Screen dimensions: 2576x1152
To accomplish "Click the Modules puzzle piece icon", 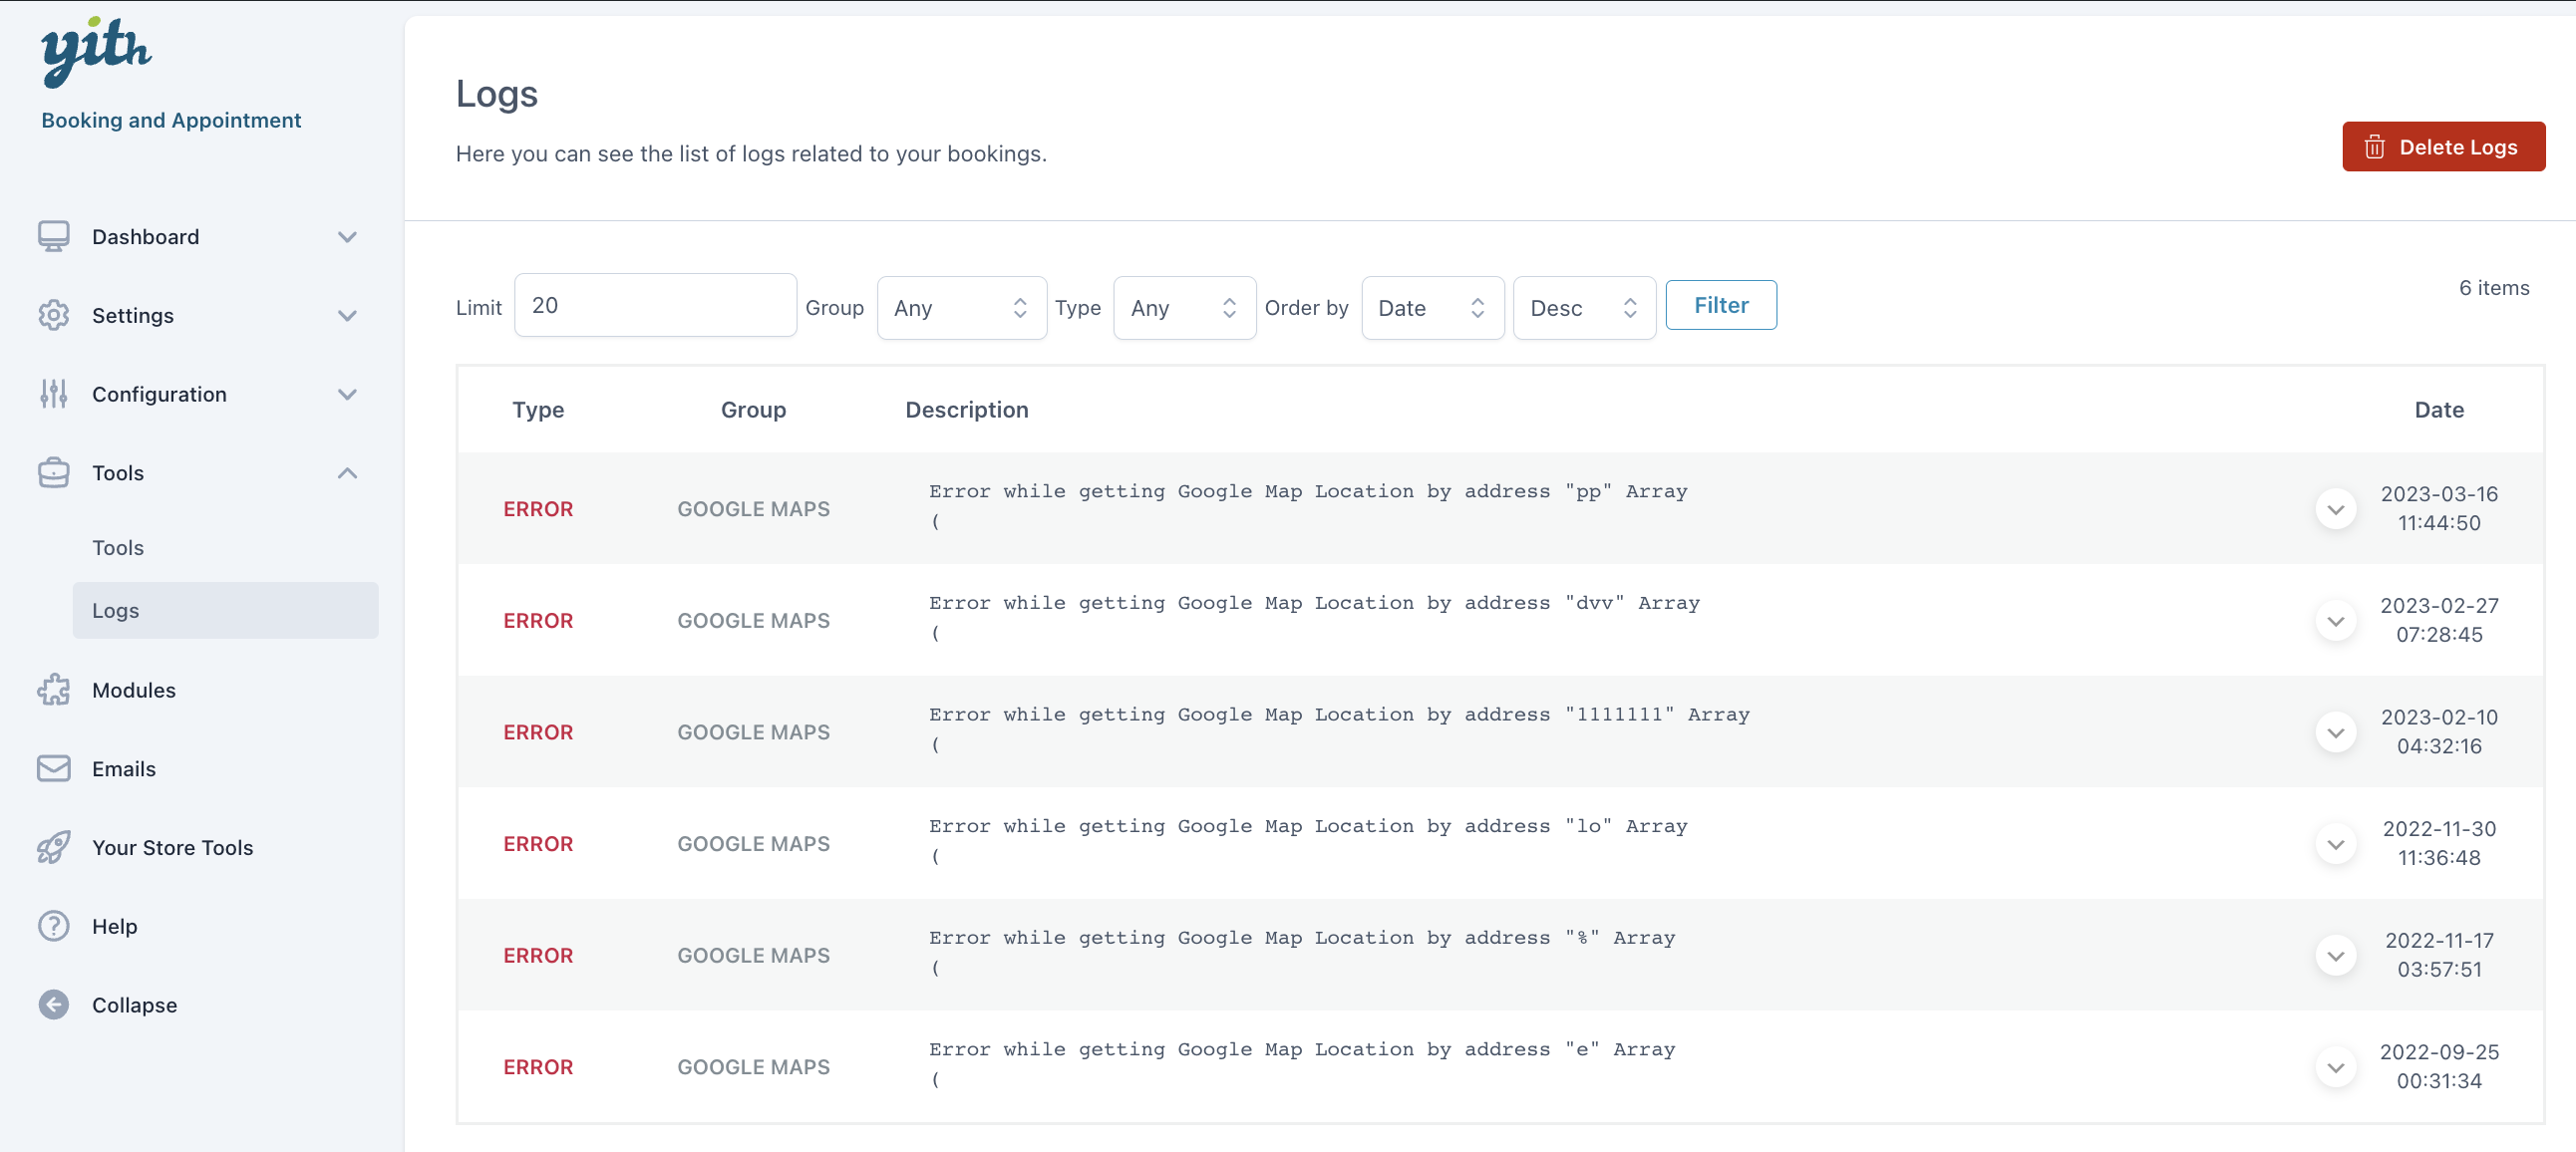I will [54, 690].
